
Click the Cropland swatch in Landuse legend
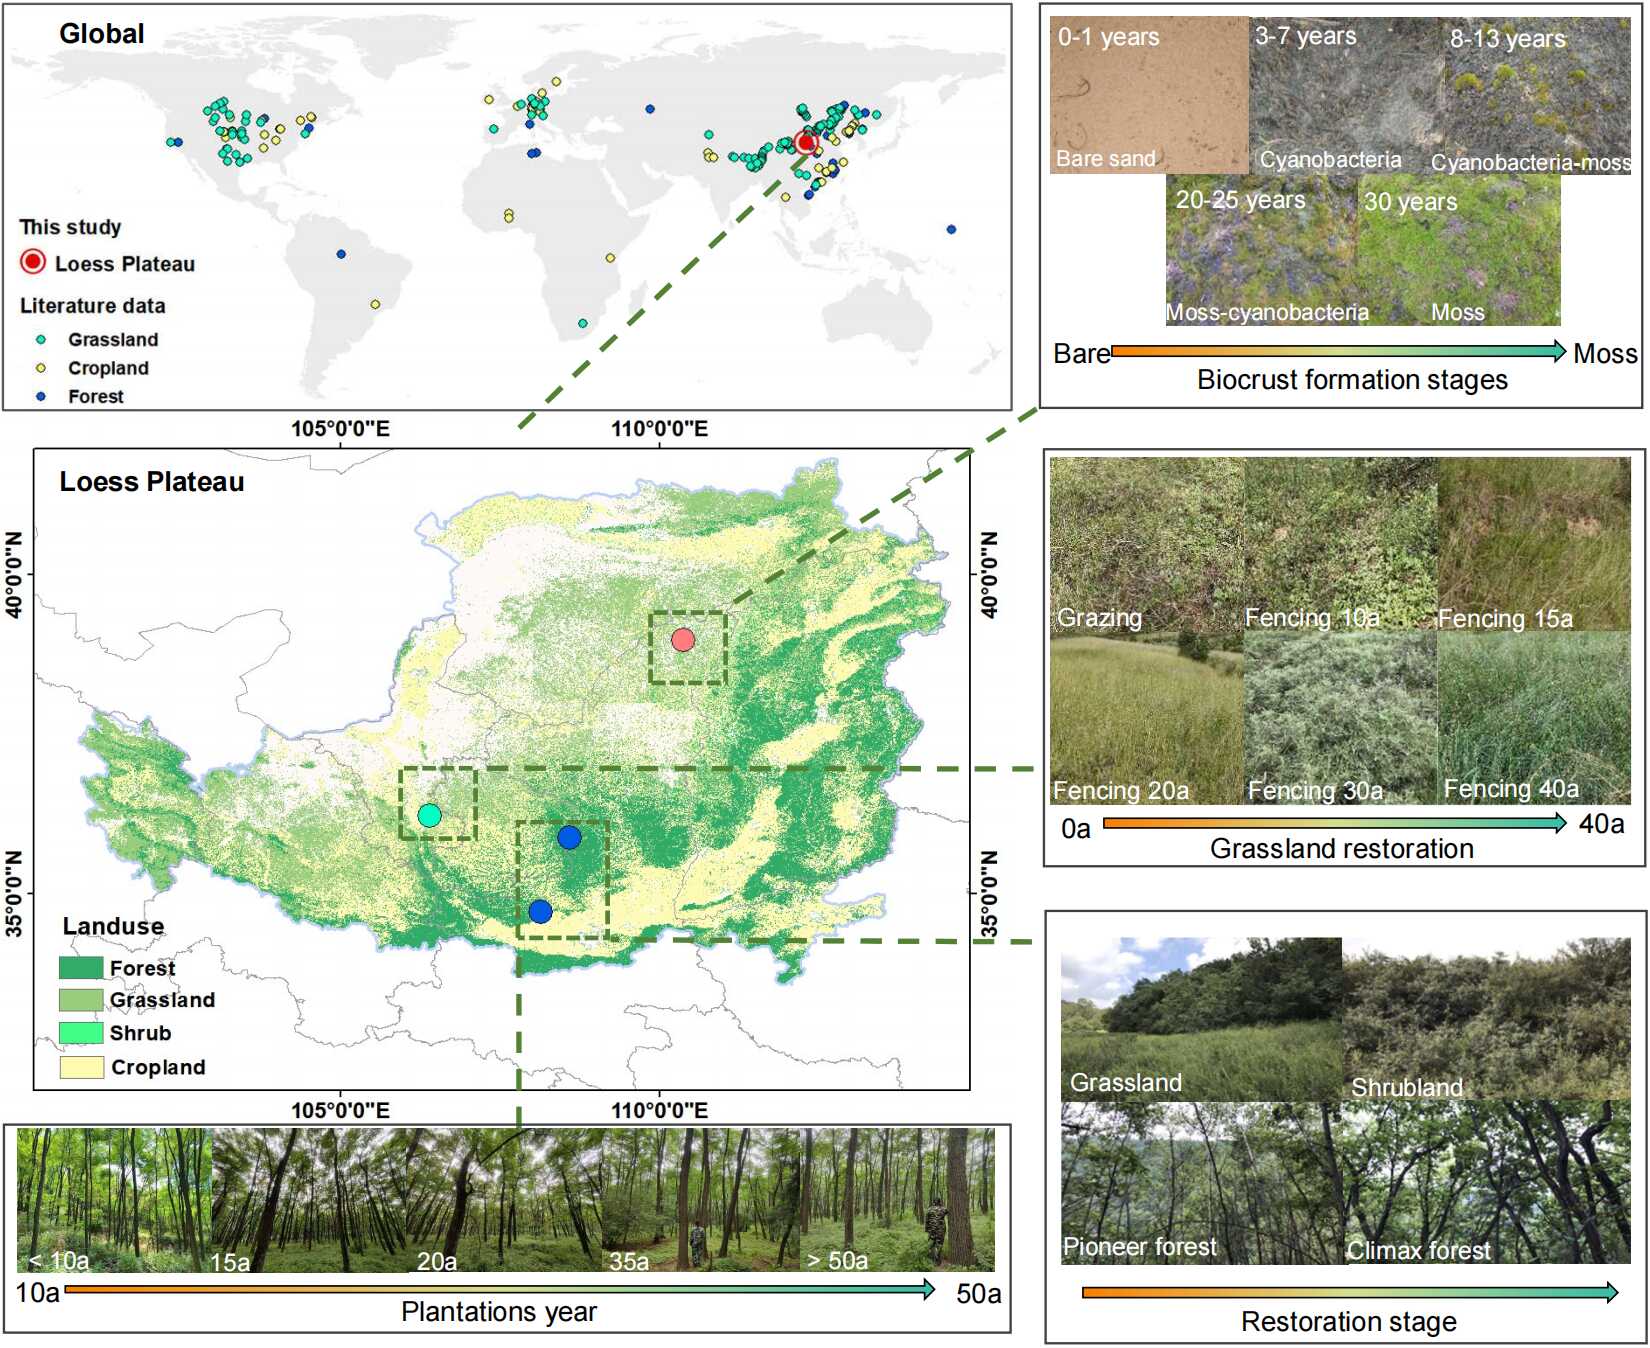coord(81,1067)
